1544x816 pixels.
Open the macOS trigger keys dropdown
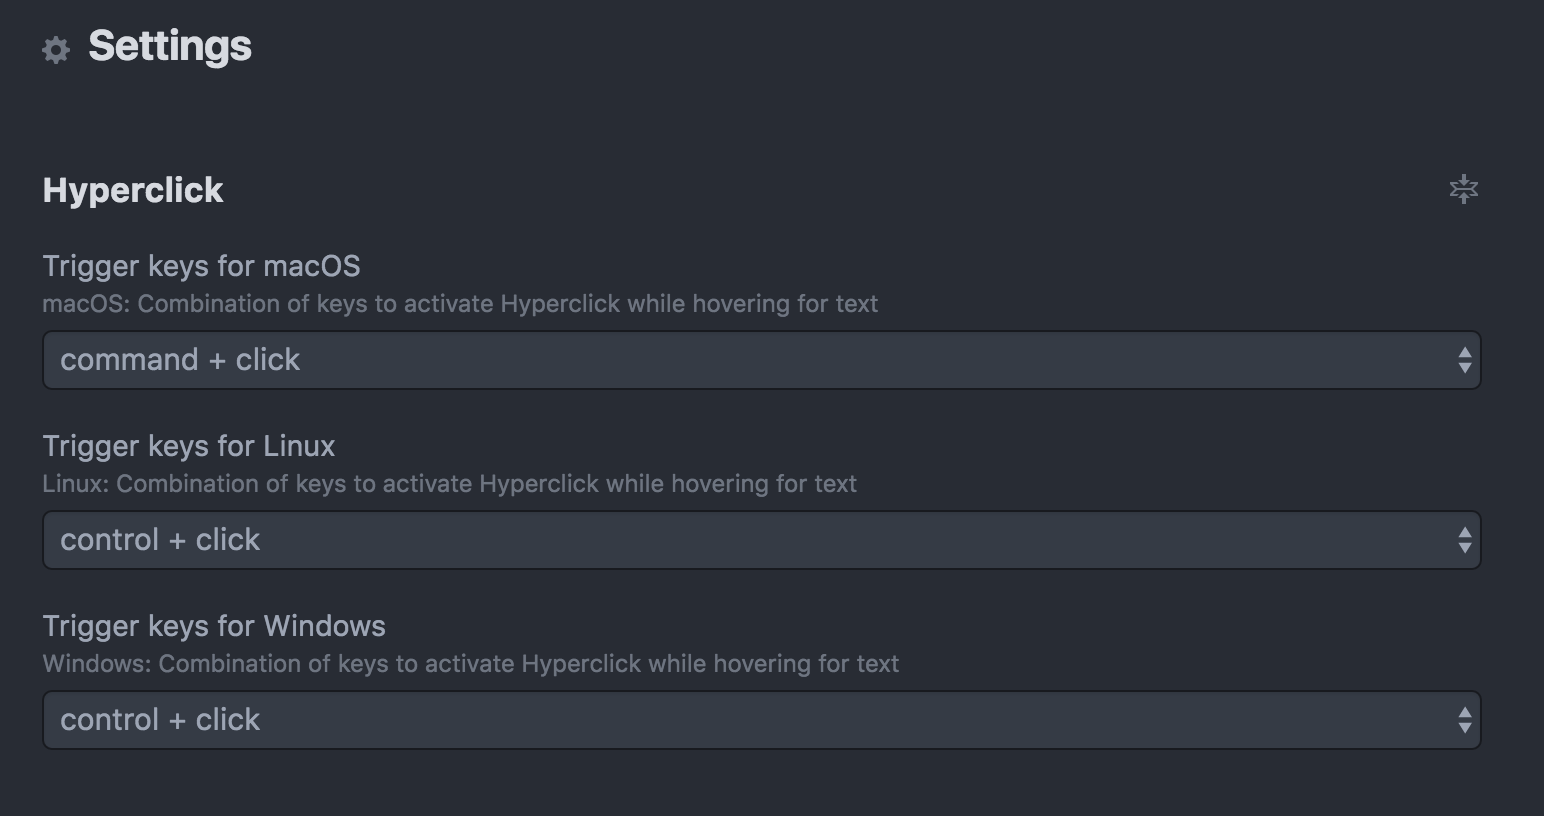coord(762,360)
